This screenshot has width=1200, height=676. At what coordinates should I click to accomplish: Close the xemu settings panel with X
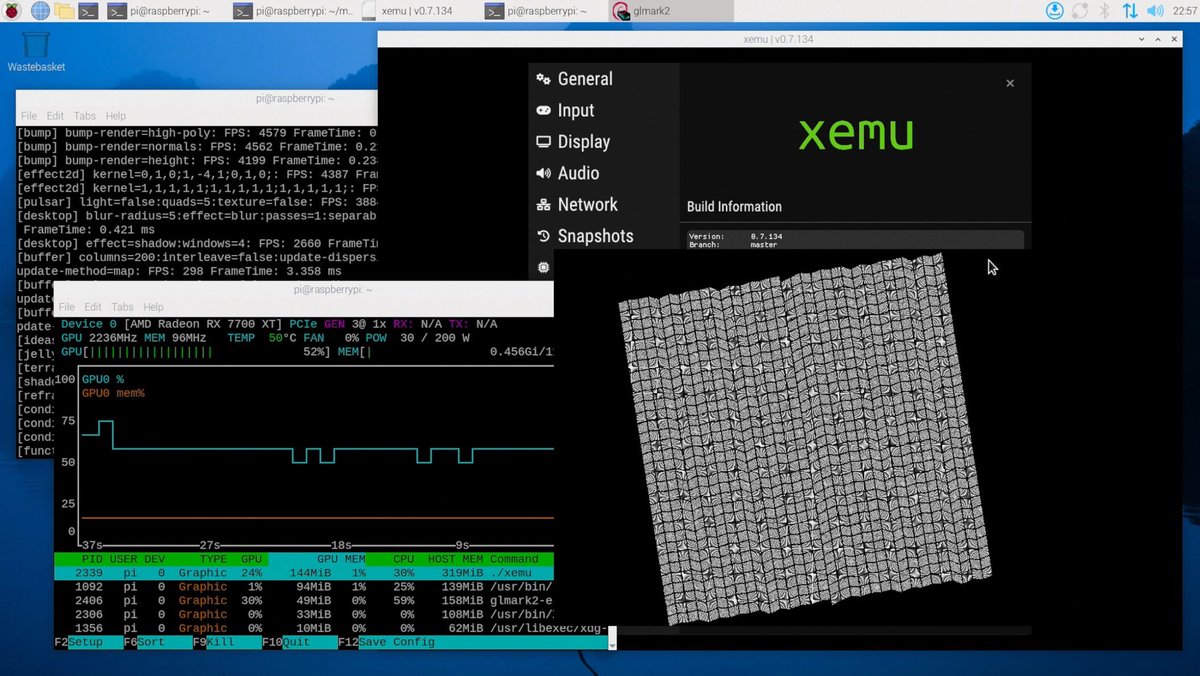point(1010,83)
